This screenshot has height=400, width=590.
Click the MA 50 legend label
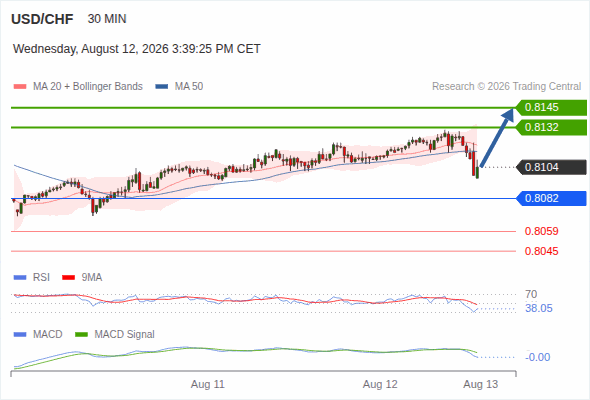coord(189,87)
